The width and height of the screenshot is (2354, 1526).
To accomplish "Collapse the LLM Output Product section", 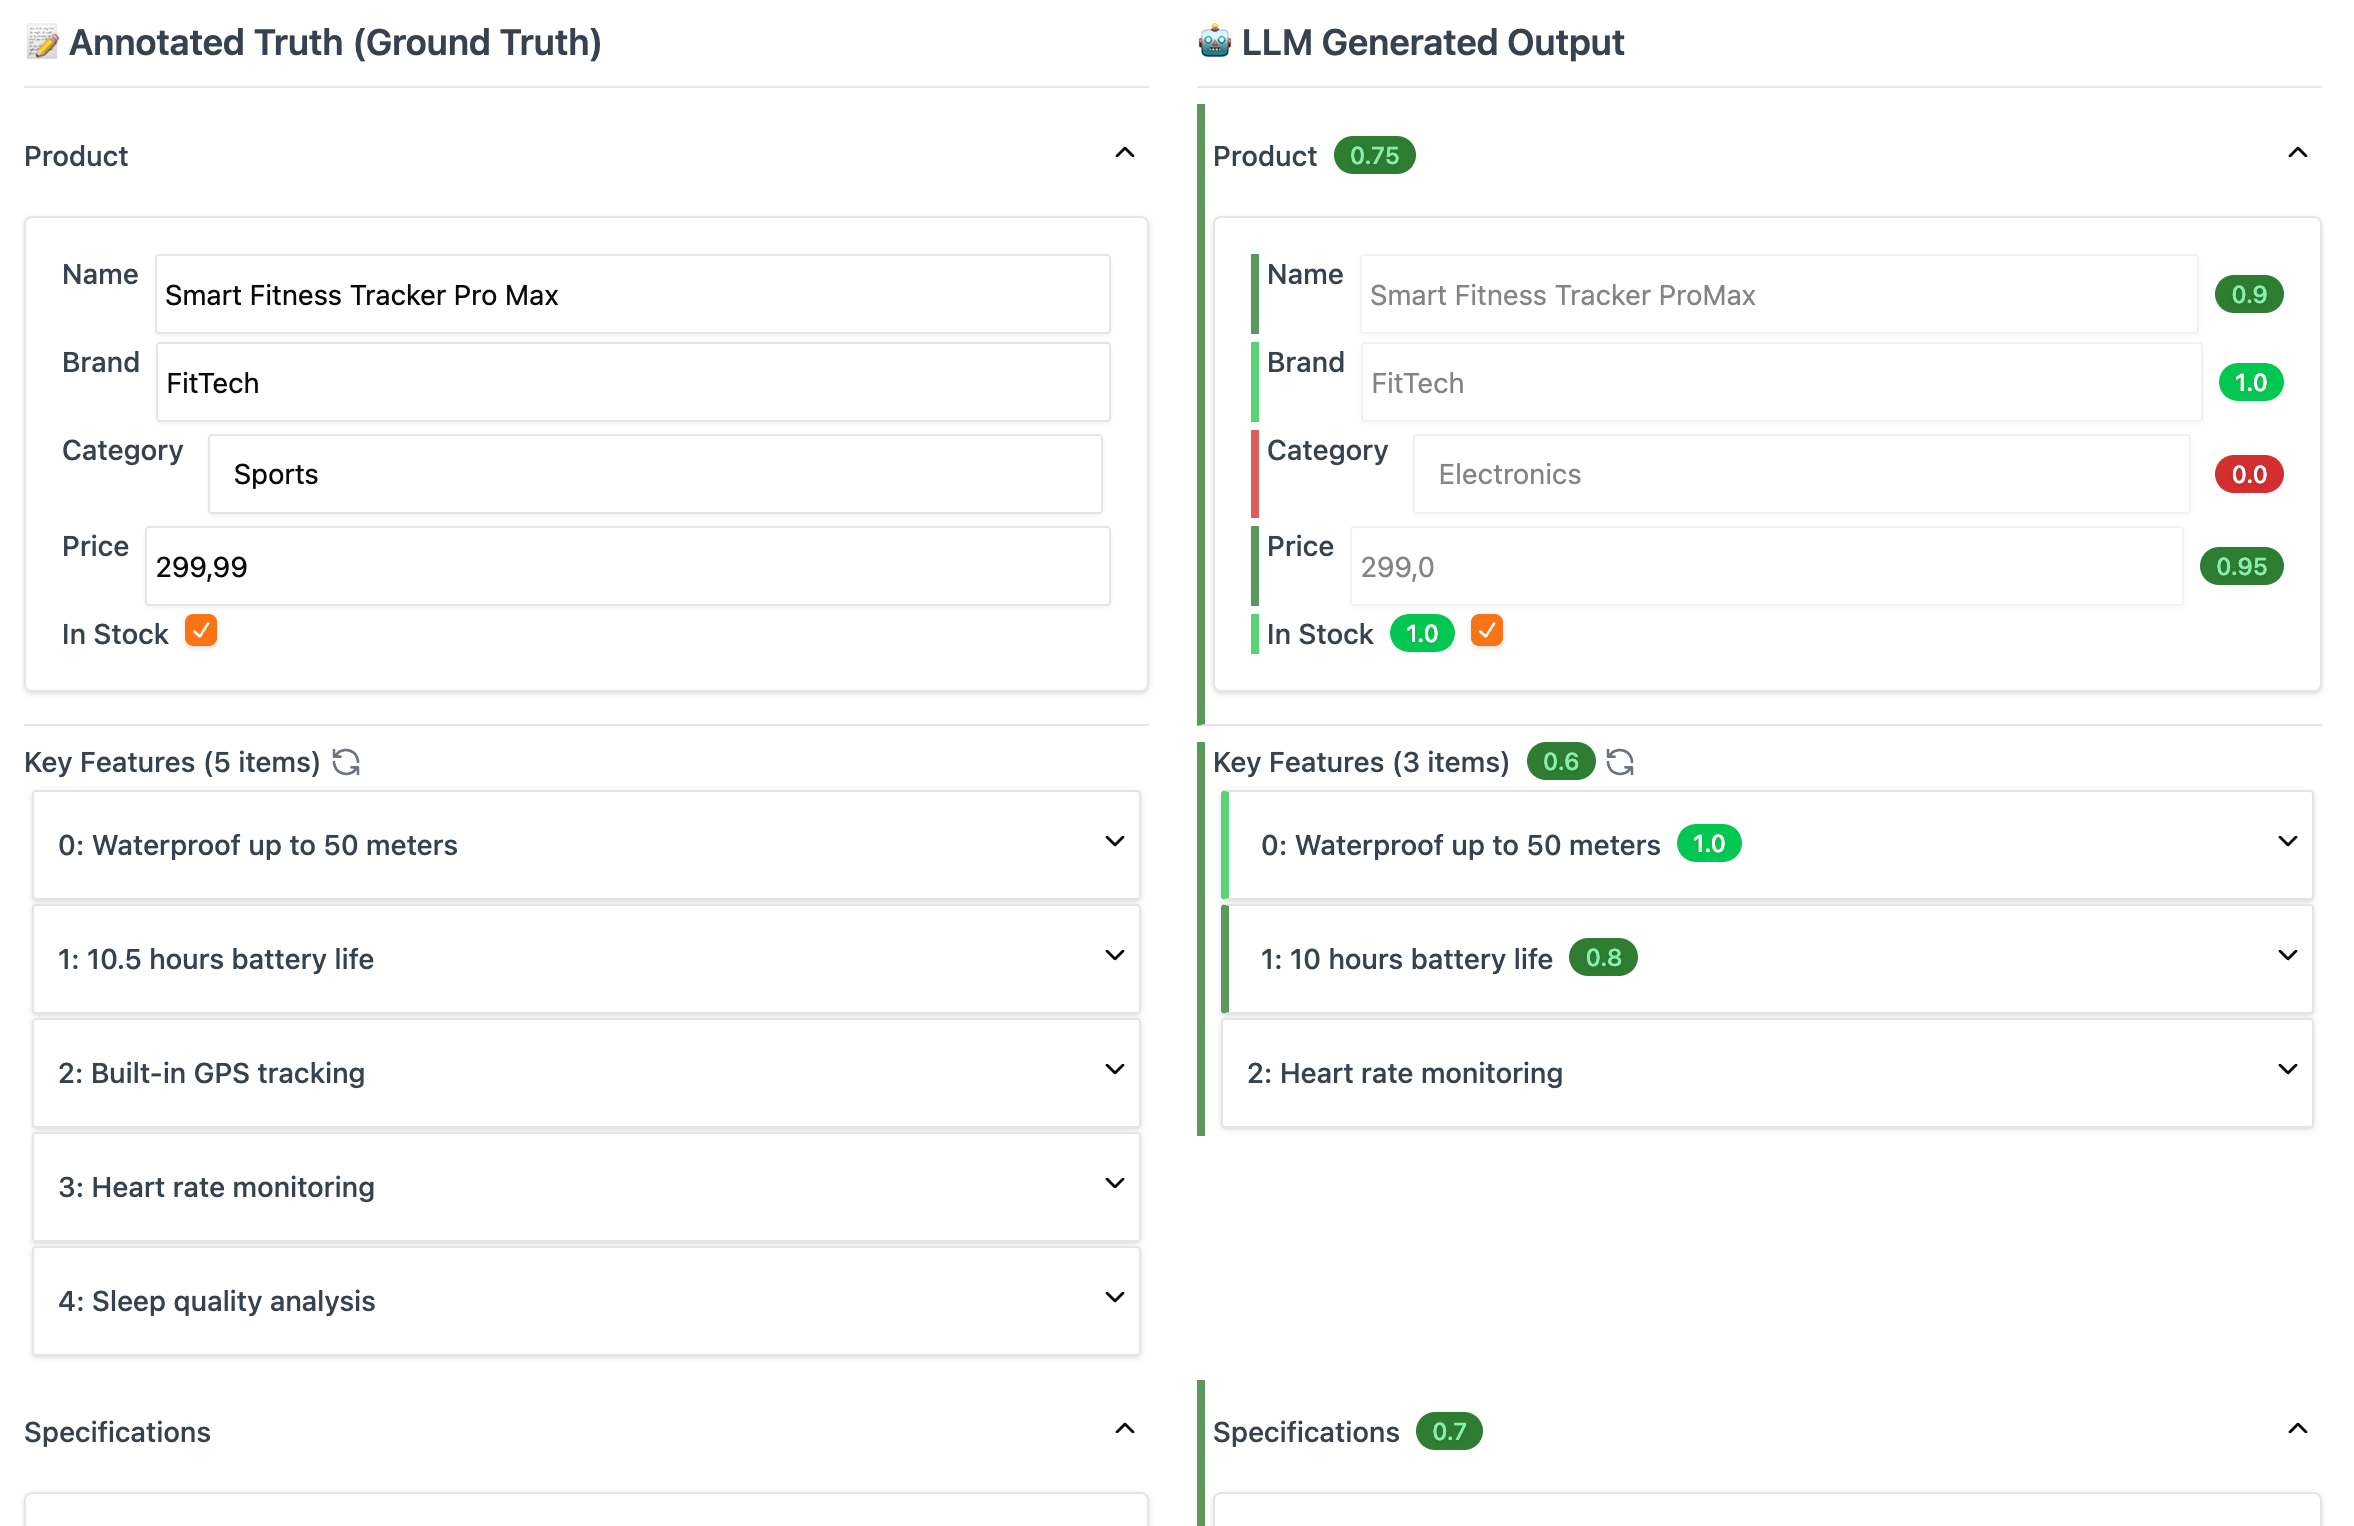I will pyautogui.click(x=2298, y=154).
